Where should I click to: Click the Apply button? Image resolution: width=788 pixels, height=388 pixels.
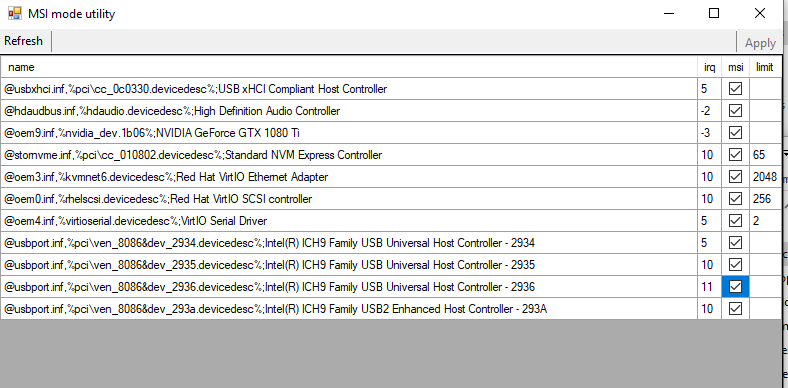[760, 43]
